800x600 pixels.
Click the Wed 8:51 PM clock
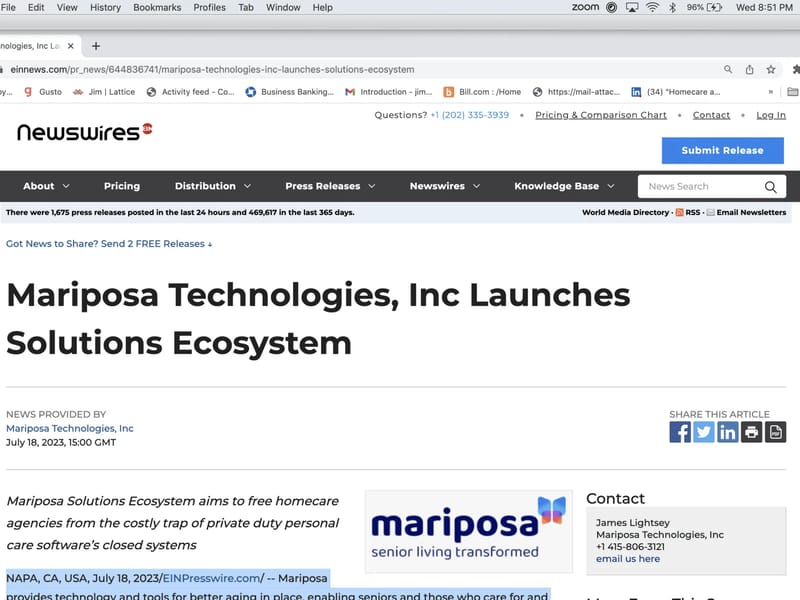764,7
